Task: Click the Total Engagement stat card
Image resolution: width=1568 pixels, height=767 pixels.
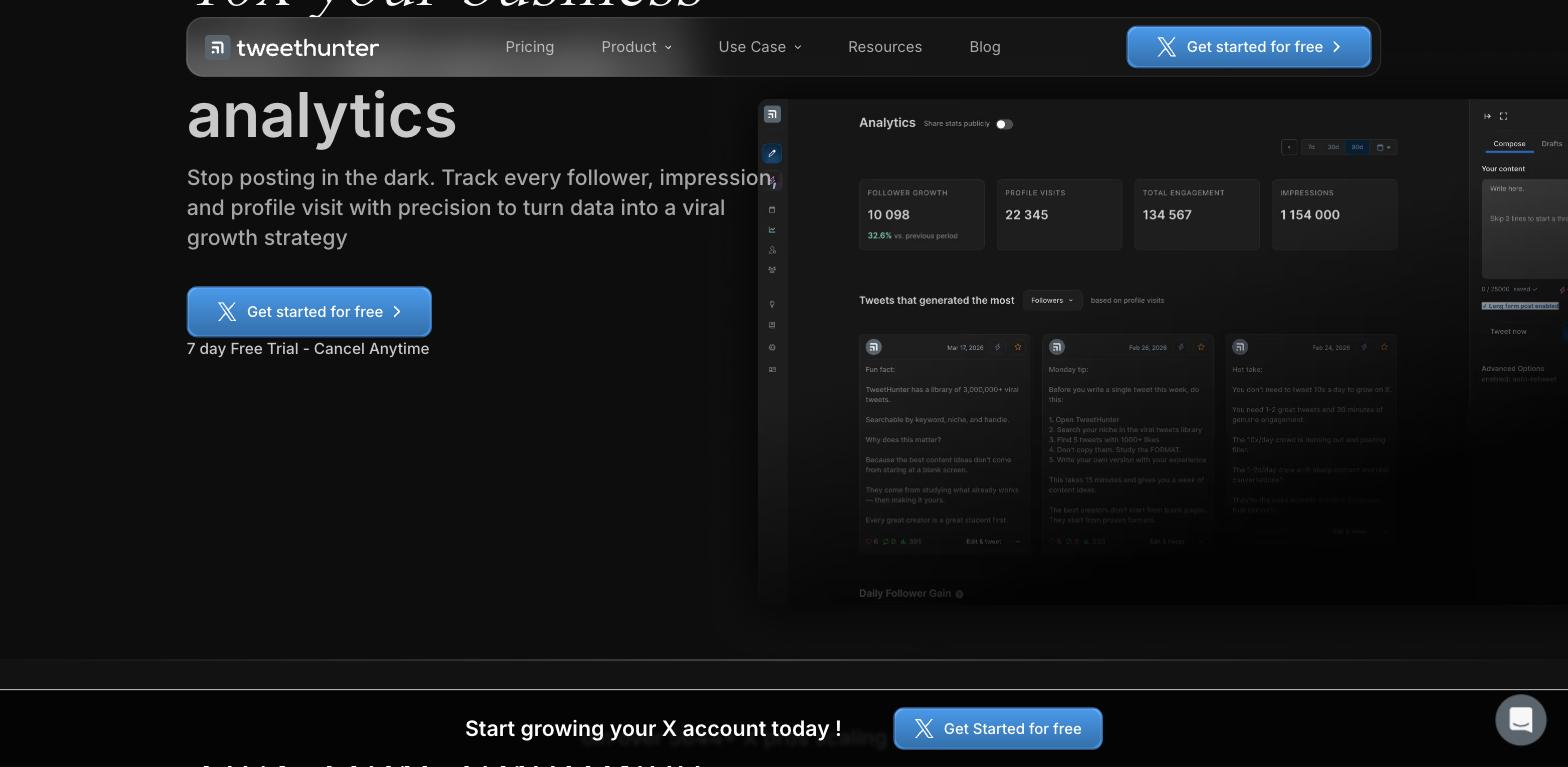Action: tap(1197, 215)
